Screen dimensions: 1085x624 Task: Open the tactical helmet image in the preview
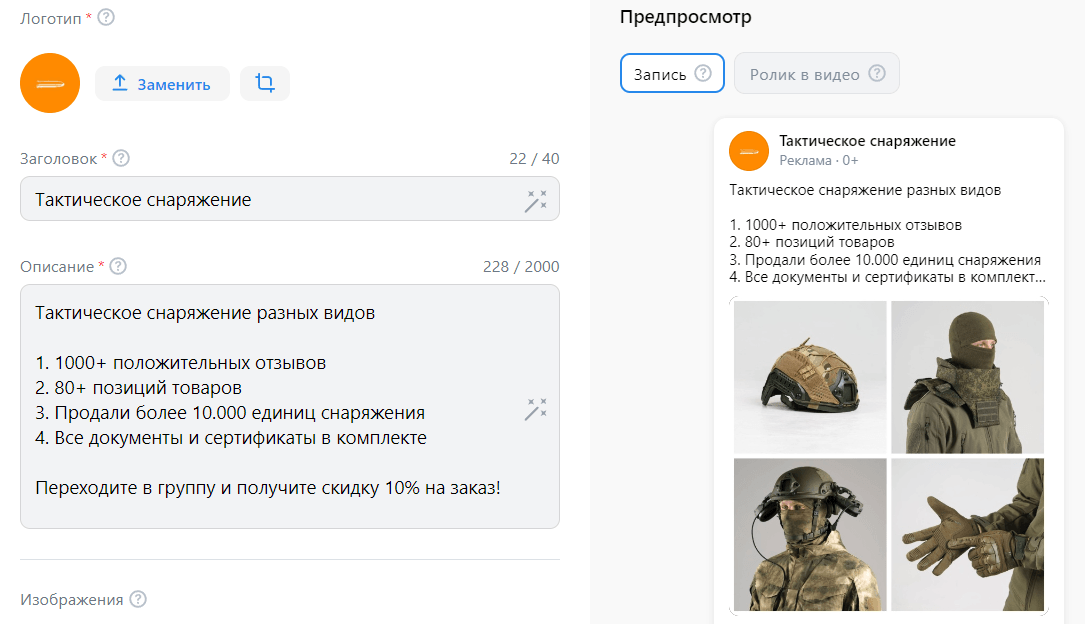[x=810, y=377]
